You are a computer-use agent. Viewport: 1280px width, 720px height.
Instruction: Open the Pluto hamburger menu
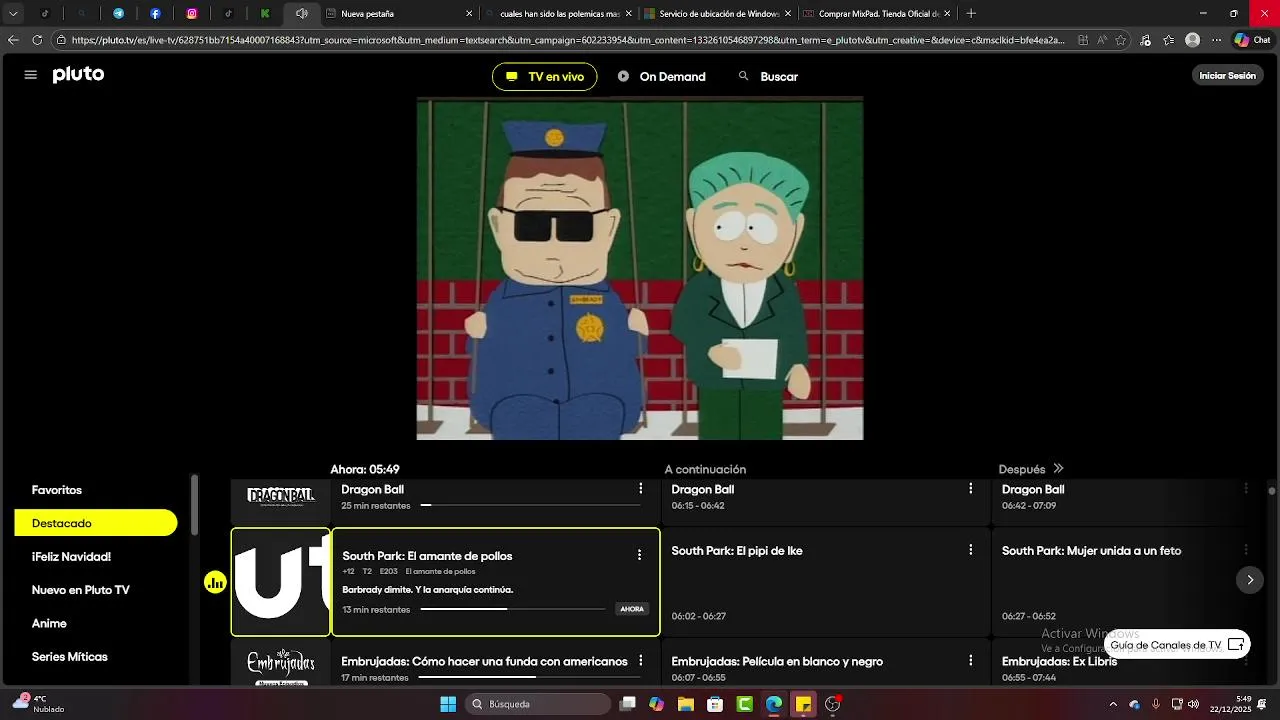pos(30,75)
